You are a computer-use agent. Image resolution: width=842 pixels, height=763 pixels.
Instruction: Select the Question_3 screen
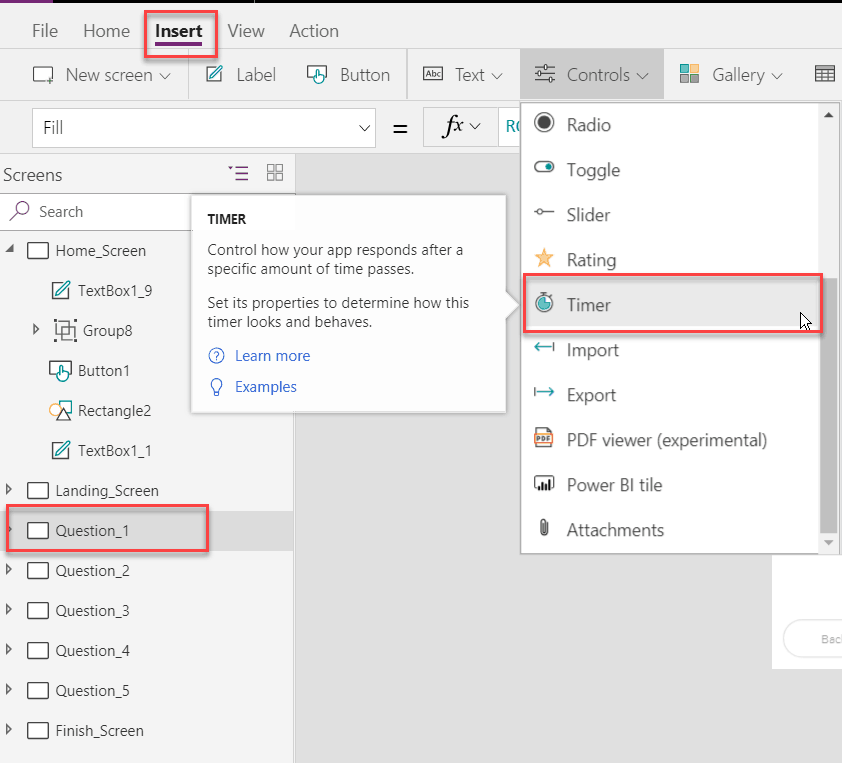(92, 611)
